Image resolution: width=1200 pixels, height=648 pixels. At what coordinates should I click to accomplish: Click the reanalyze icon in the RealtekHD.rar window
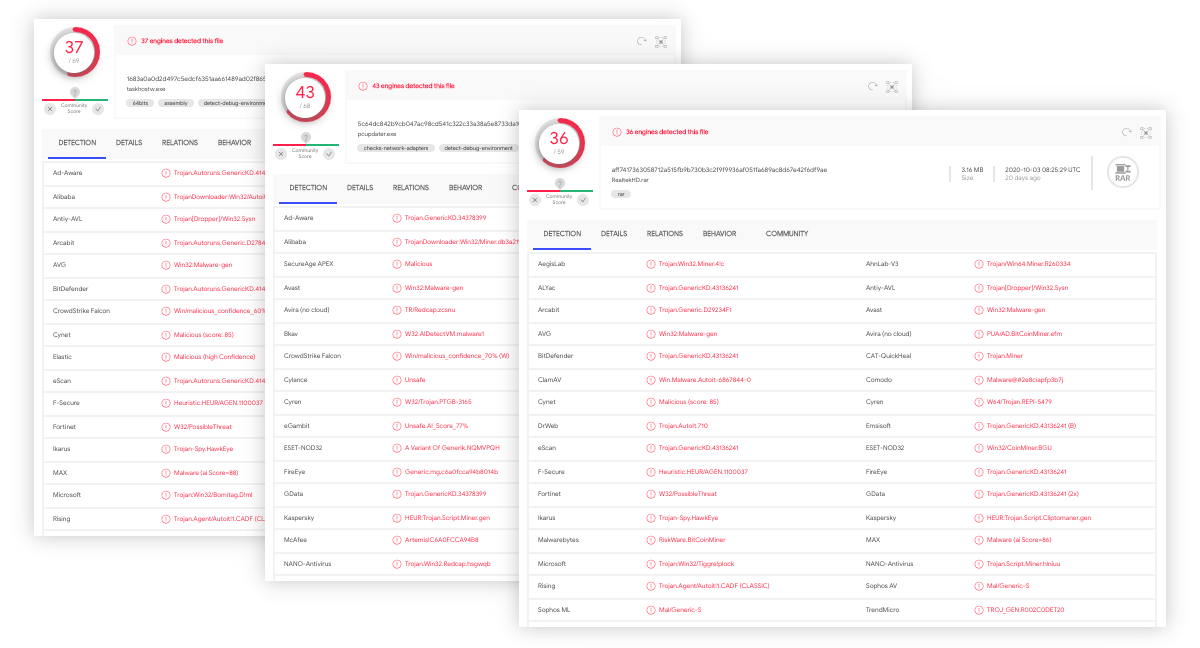1127,132
